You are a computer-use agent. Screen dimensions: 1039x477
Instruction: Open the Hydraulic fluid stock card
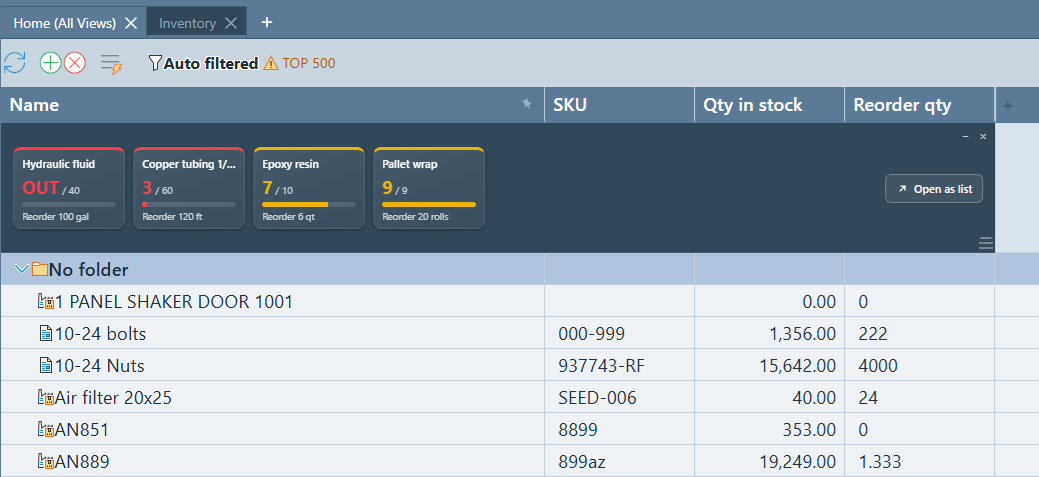69,188
